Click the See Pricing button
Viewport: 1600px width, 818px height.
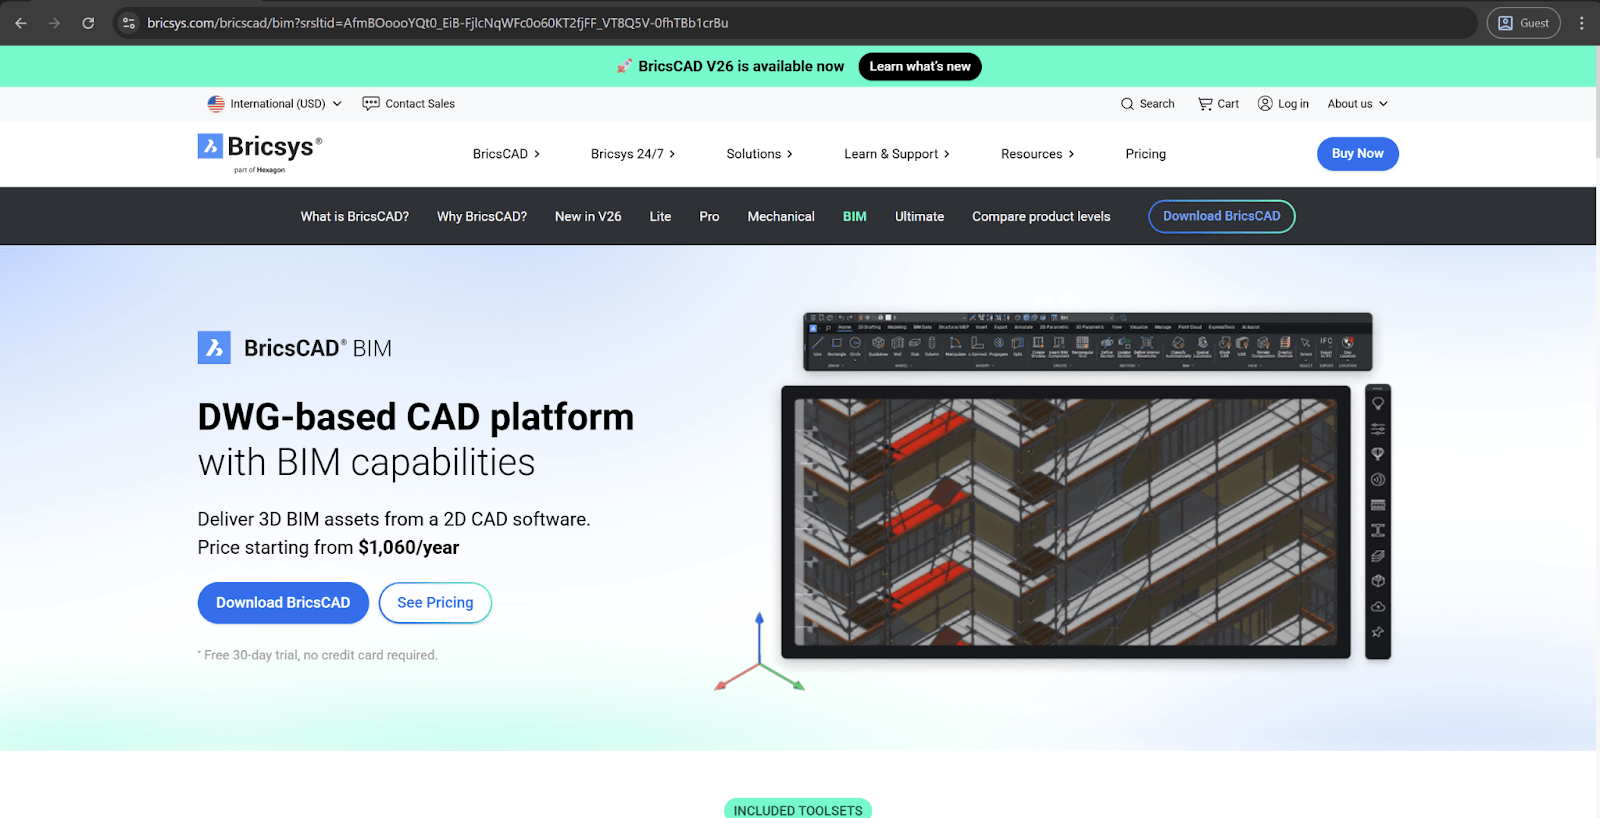(x=435, y=603)
